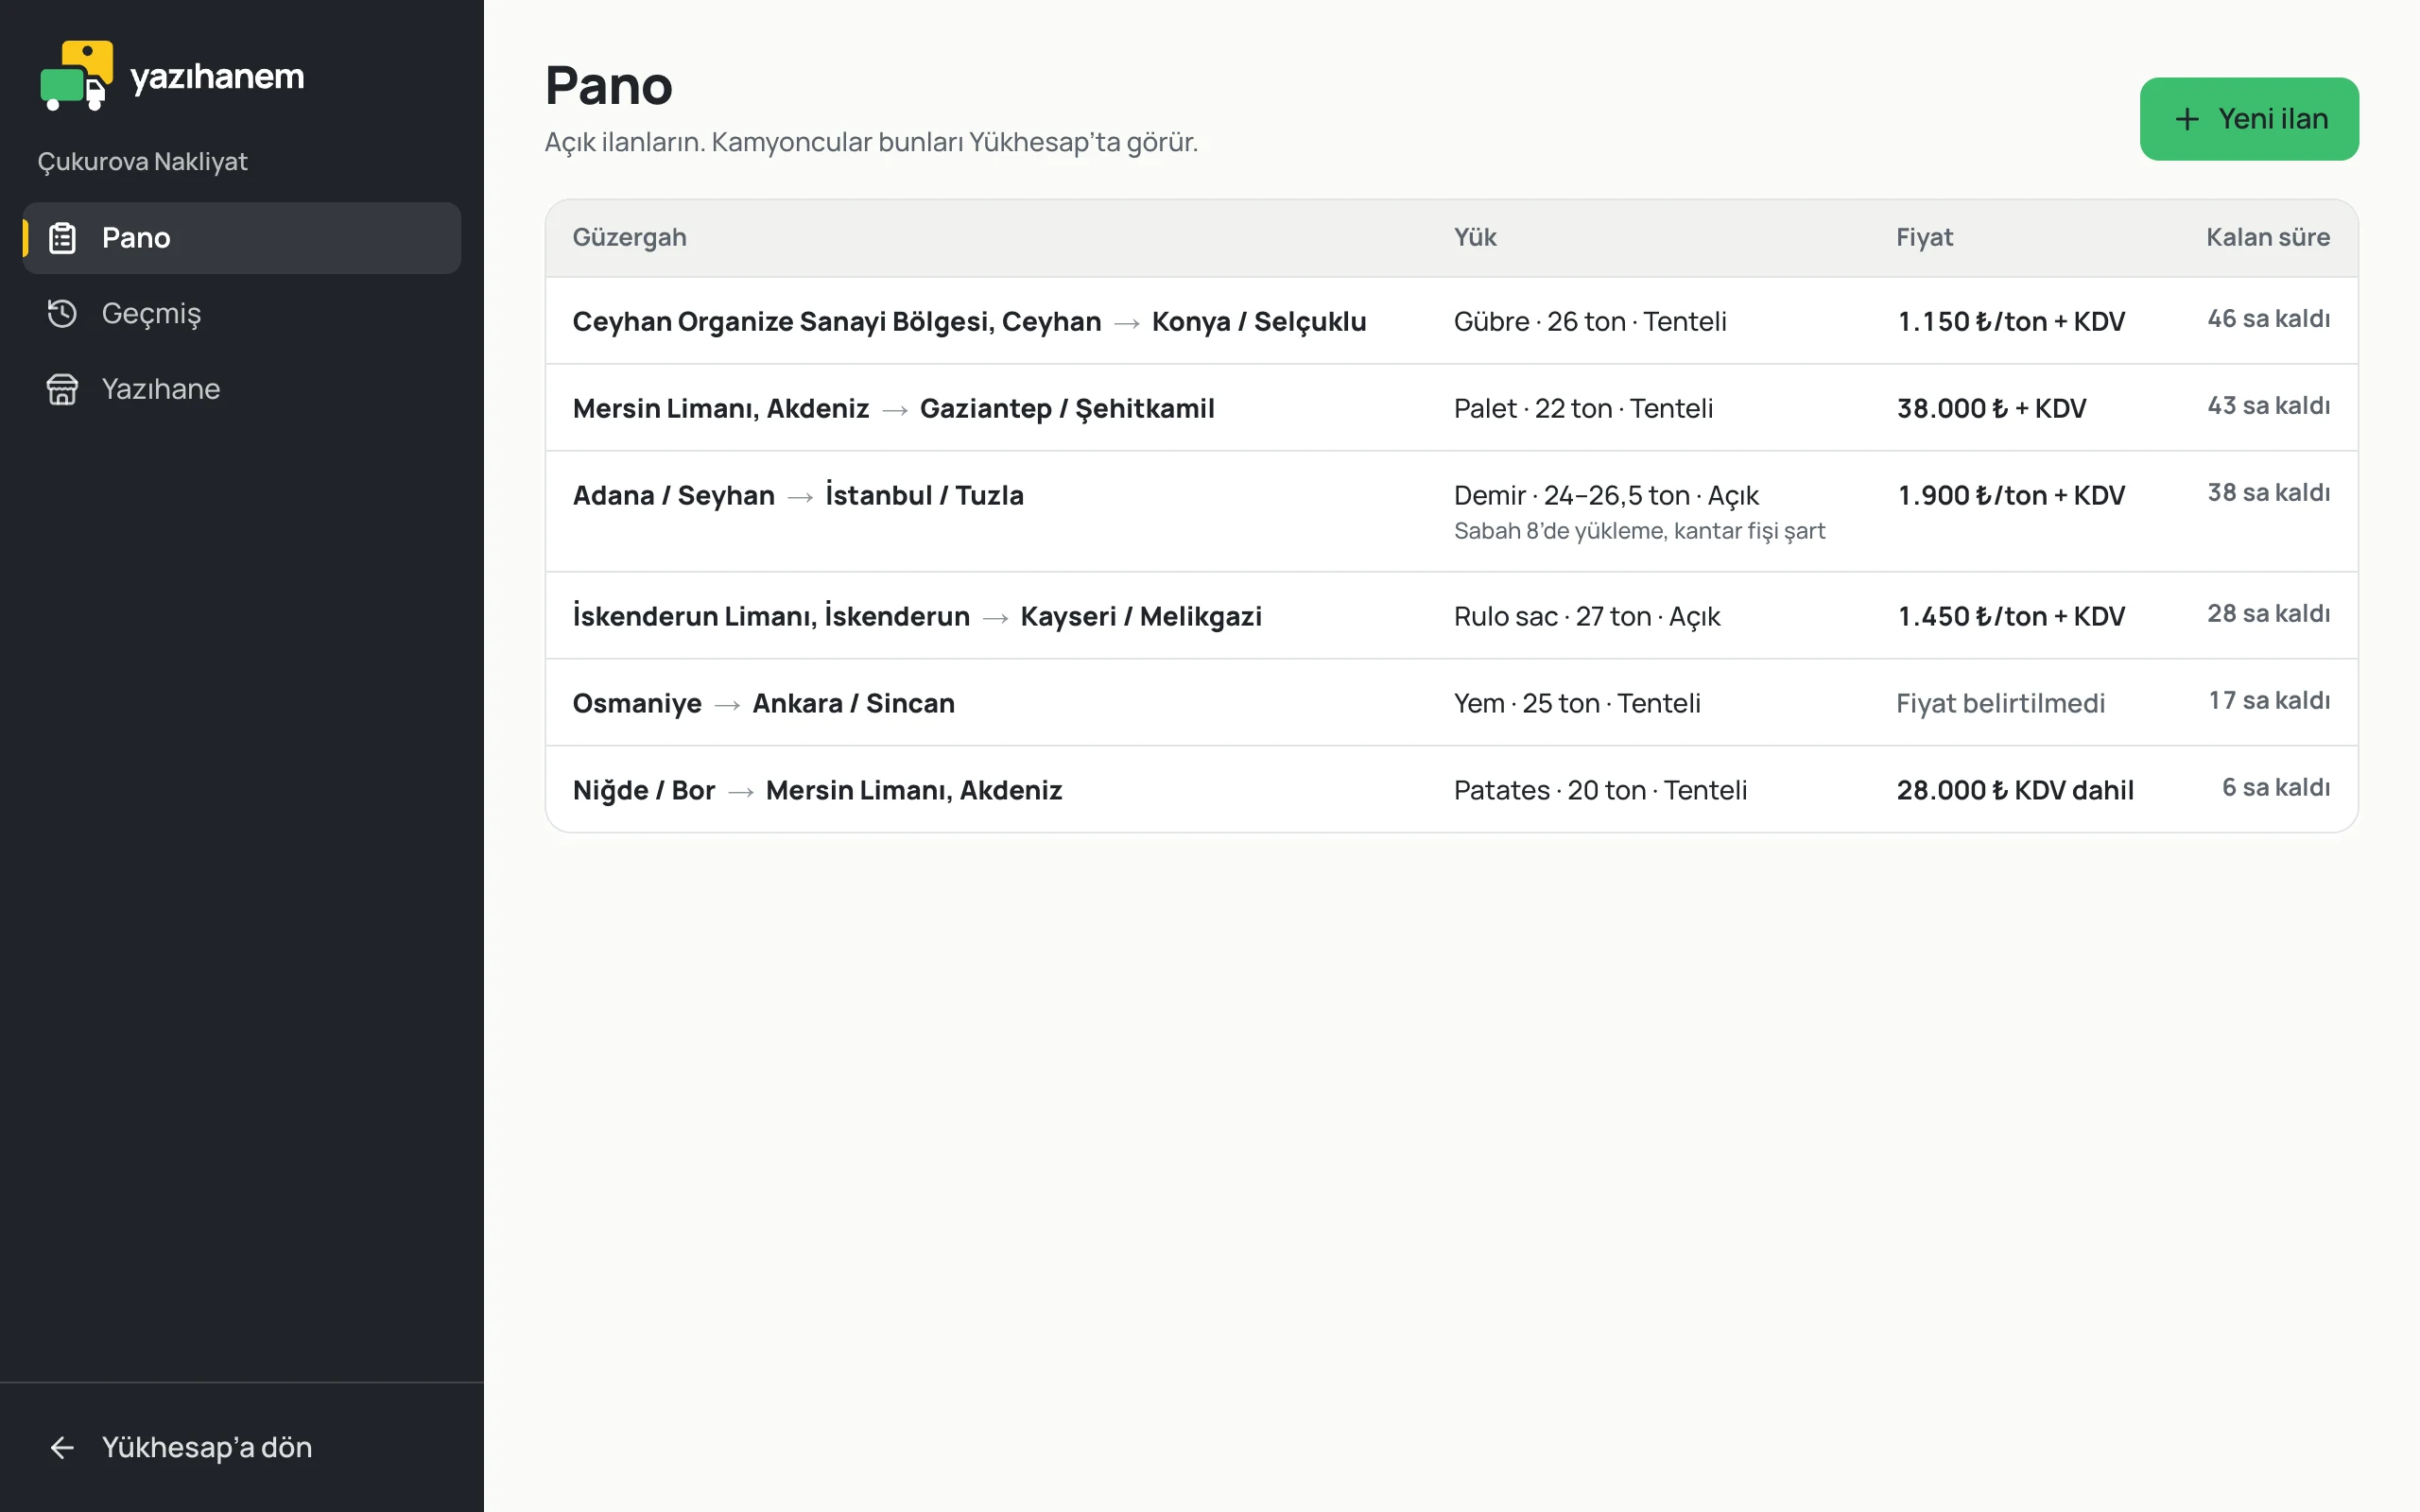Click the Patates · 20 ton · Tenteli cell
The width and height of the screenshot is (2420, 1512).
tap(1600, 790)
